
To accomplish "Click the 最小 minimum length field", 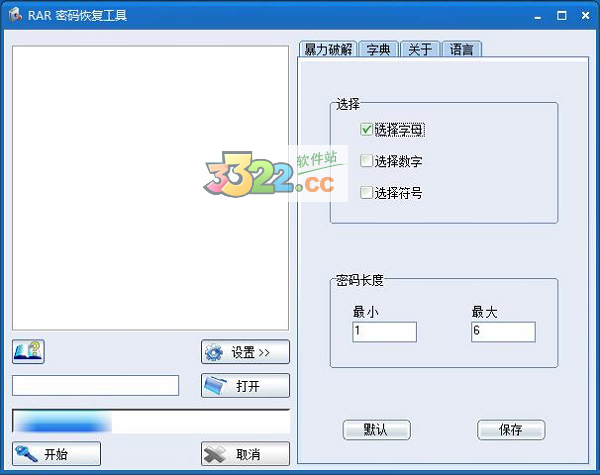I will (x=384, y=331).
